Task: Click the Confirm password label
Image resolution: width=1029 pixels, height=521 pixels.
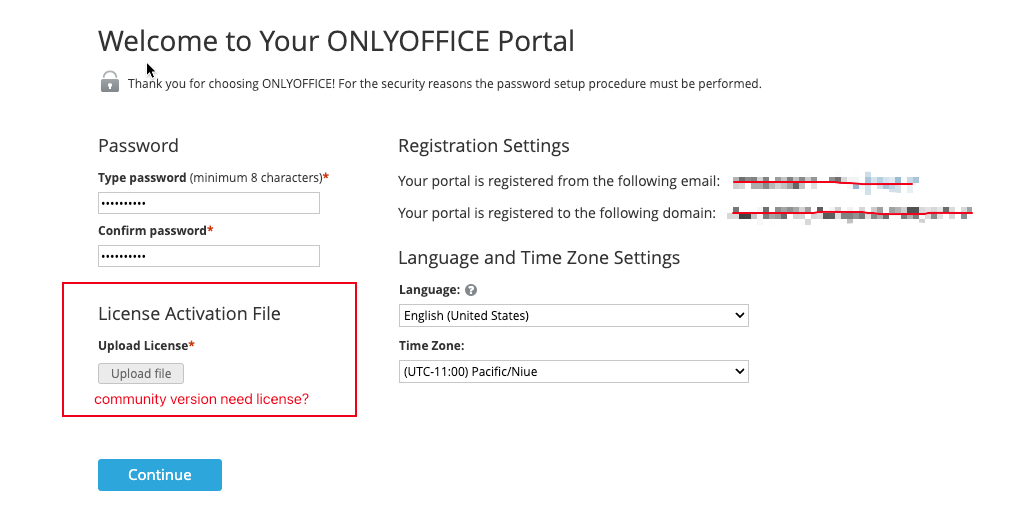Action: click(156, 231)
